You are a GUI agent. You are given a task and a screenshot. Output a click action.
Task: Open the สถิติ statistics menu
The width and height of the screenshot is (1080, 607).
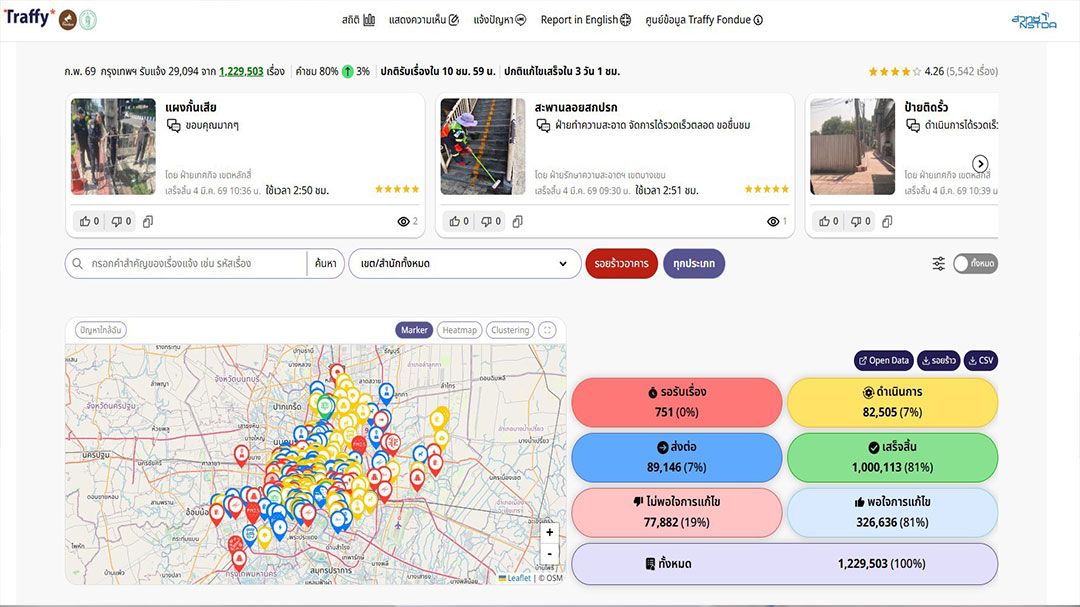[358, 20]
